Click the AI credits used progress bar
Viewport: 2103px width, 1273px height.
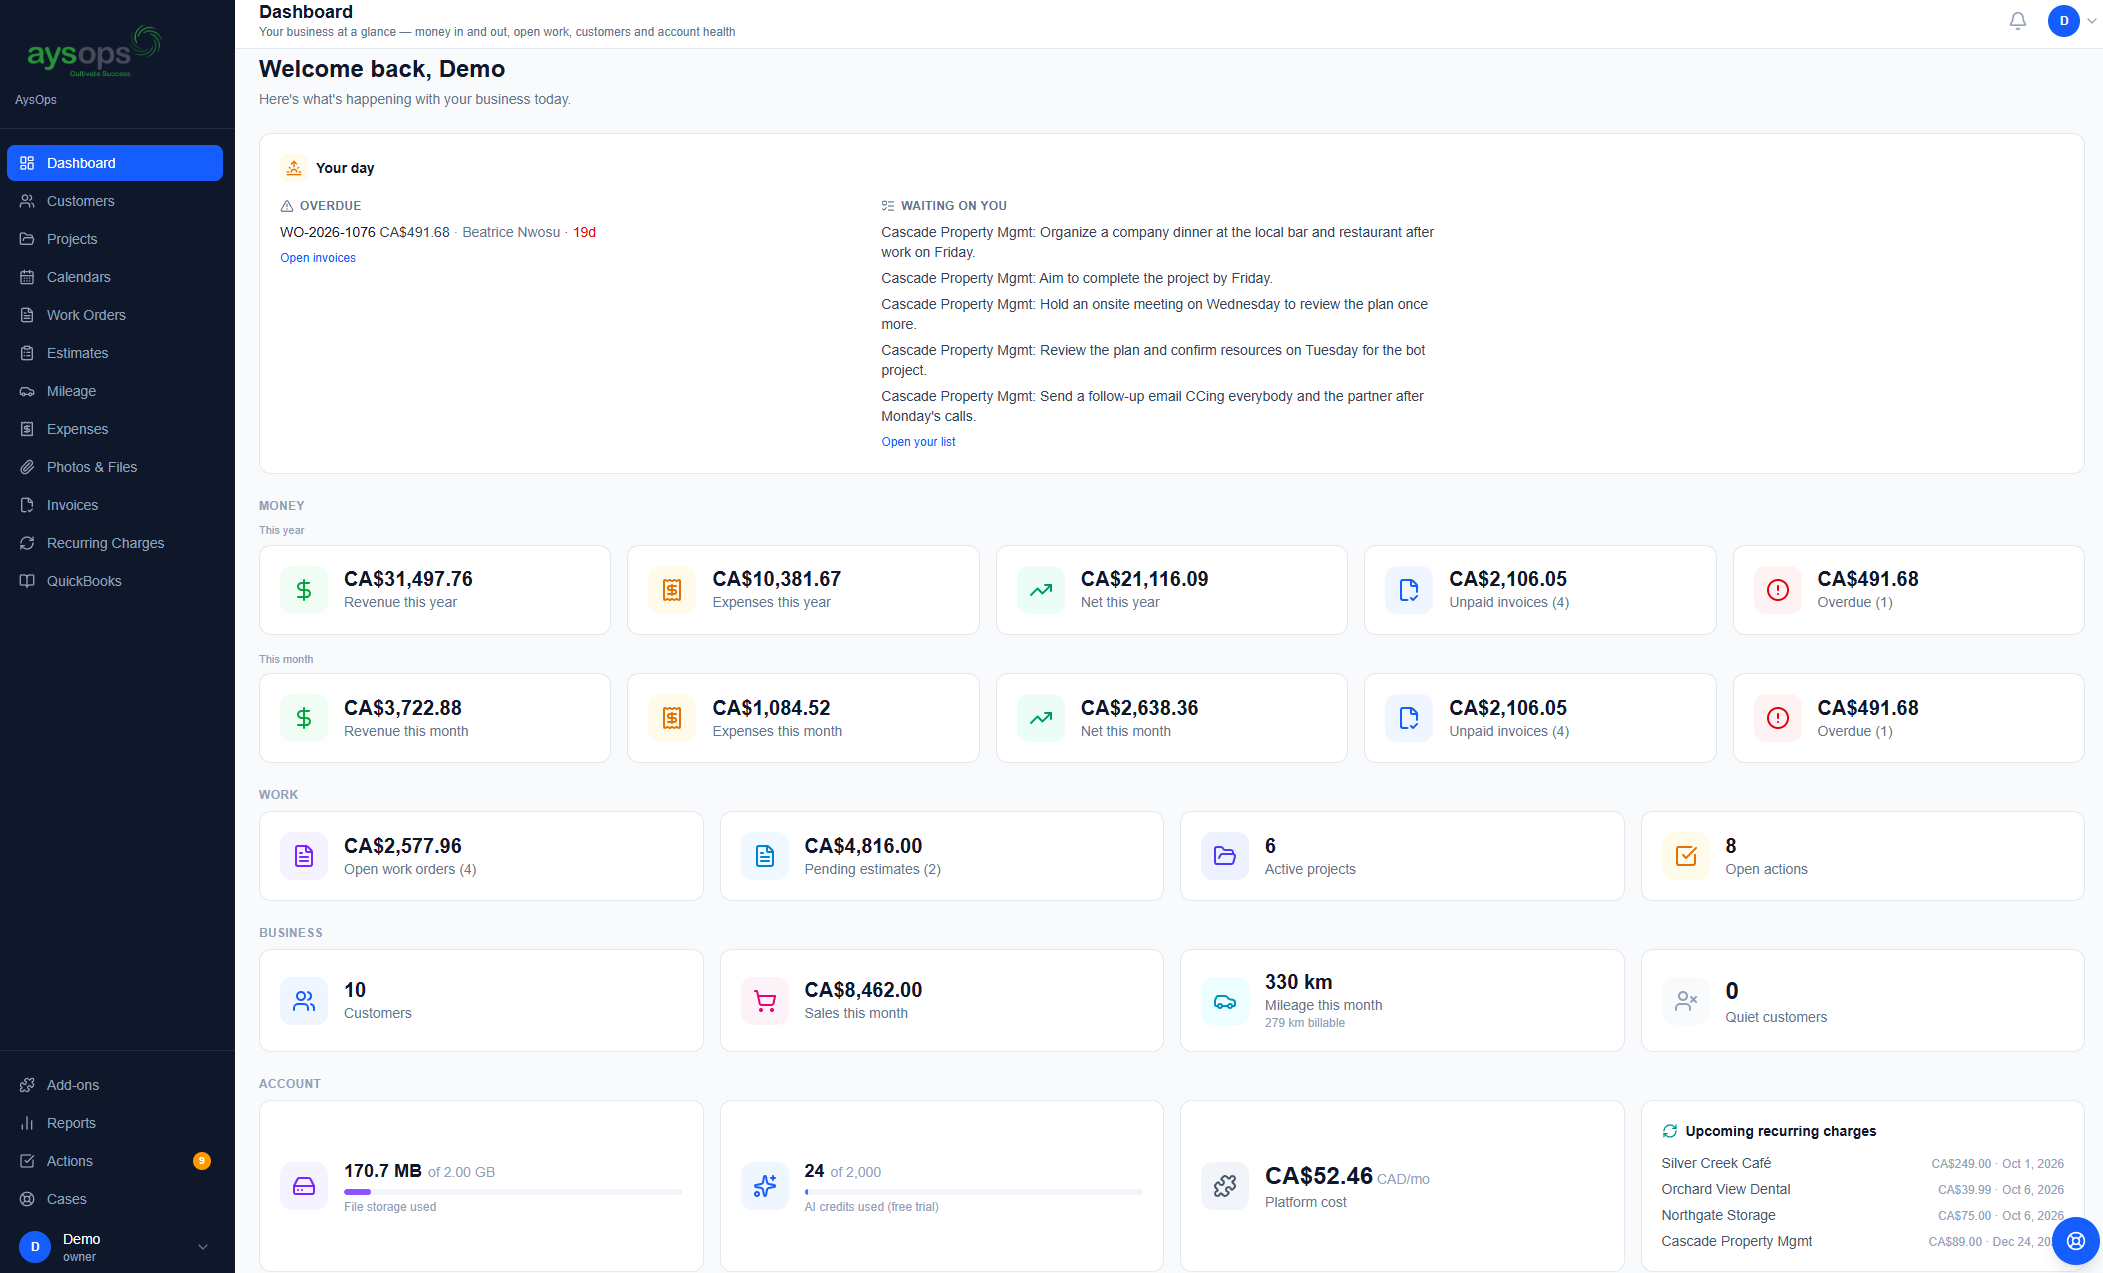(x=973, y=1192)
